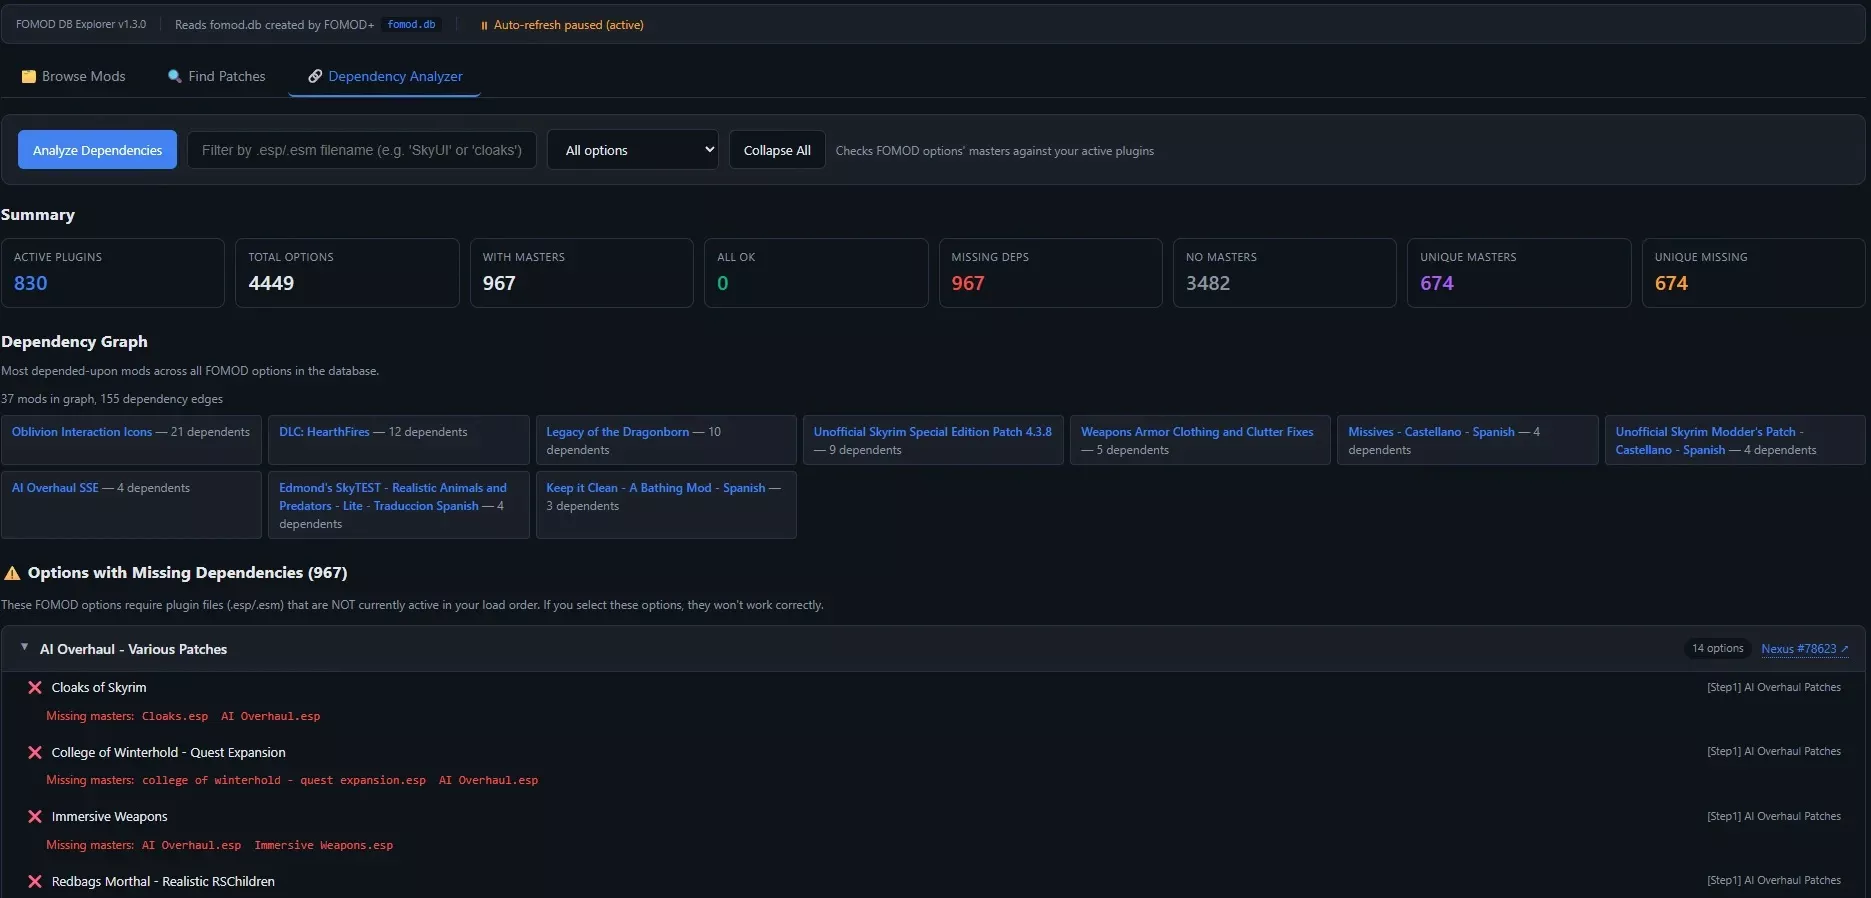1871x898 pixels.
Task: Click College of Winterhold - Quest Expansion option
Action: tap(169, 753)
